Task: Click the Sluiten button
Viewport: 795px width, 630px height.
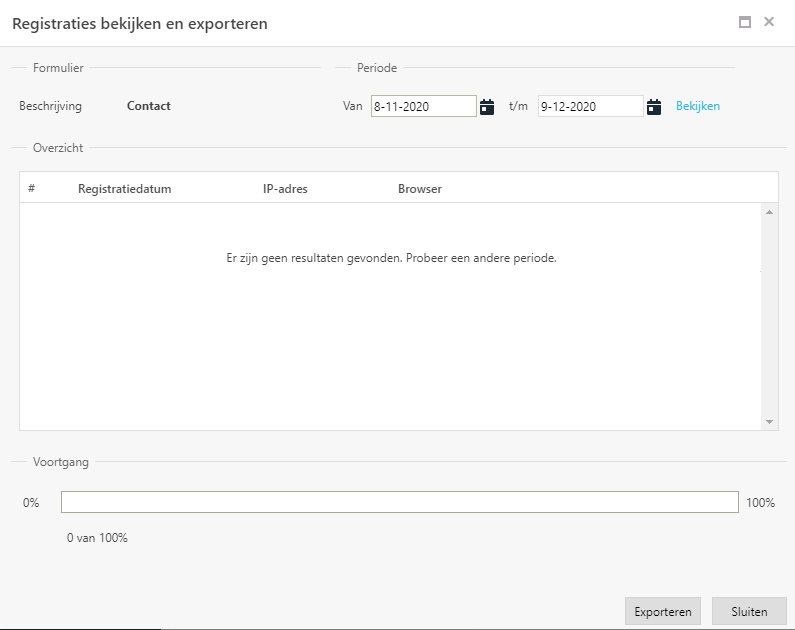Action: point(749,611)
